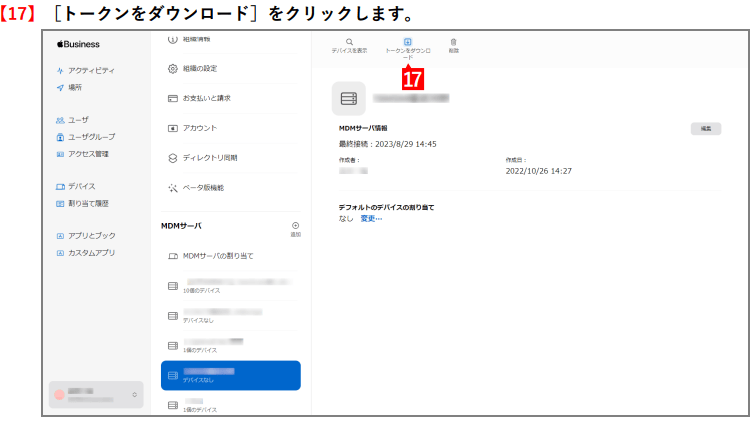Open アプリとブック in the sidebar
This screenshot has height=423, width=755.
coord(86,236)
